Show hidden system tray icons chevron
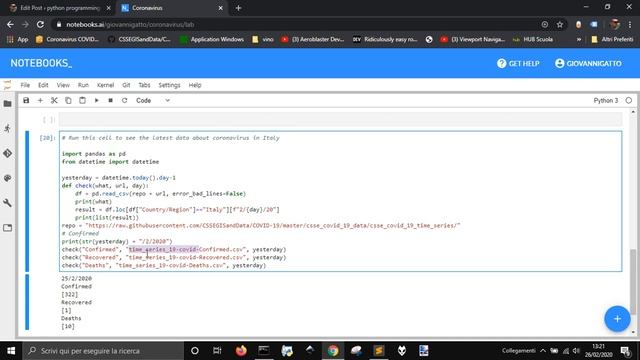The height and width of the screenshot is (360, 640). tap(543, 351)
